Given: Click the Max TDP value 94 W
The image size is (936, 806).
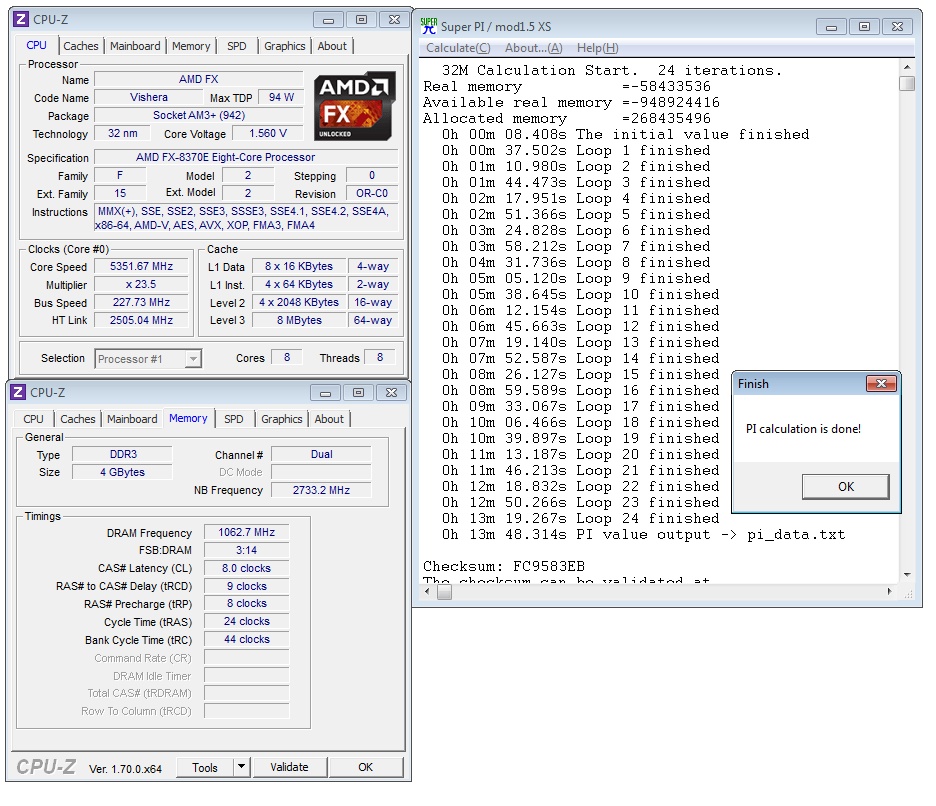Looking at the screenshot, I should tap(281, 97).
